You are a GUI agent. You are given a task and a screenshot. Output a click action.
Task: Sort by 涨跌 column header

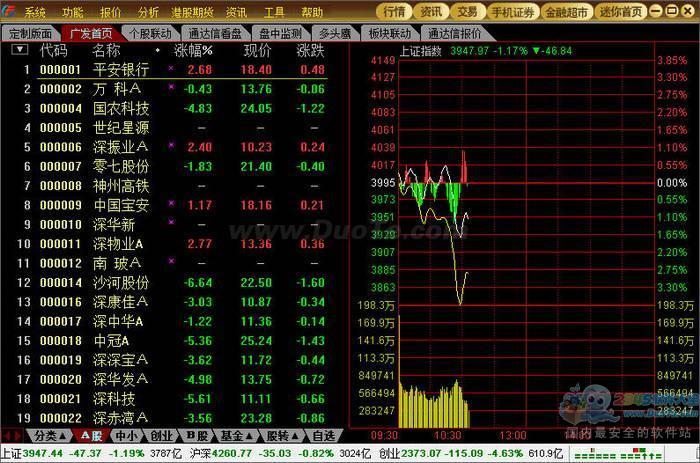point(310,50)
